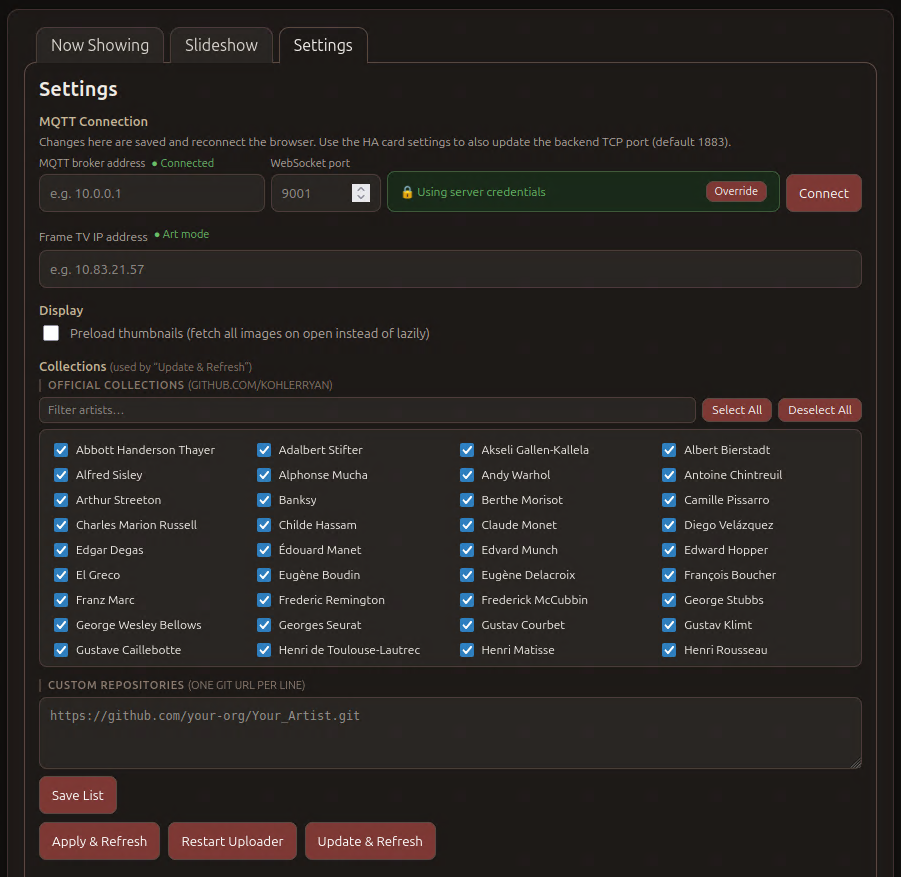Enable the Preload thumbnails checkbox
Viewport: 901px width, 877px height.
(x=51, y=333)
